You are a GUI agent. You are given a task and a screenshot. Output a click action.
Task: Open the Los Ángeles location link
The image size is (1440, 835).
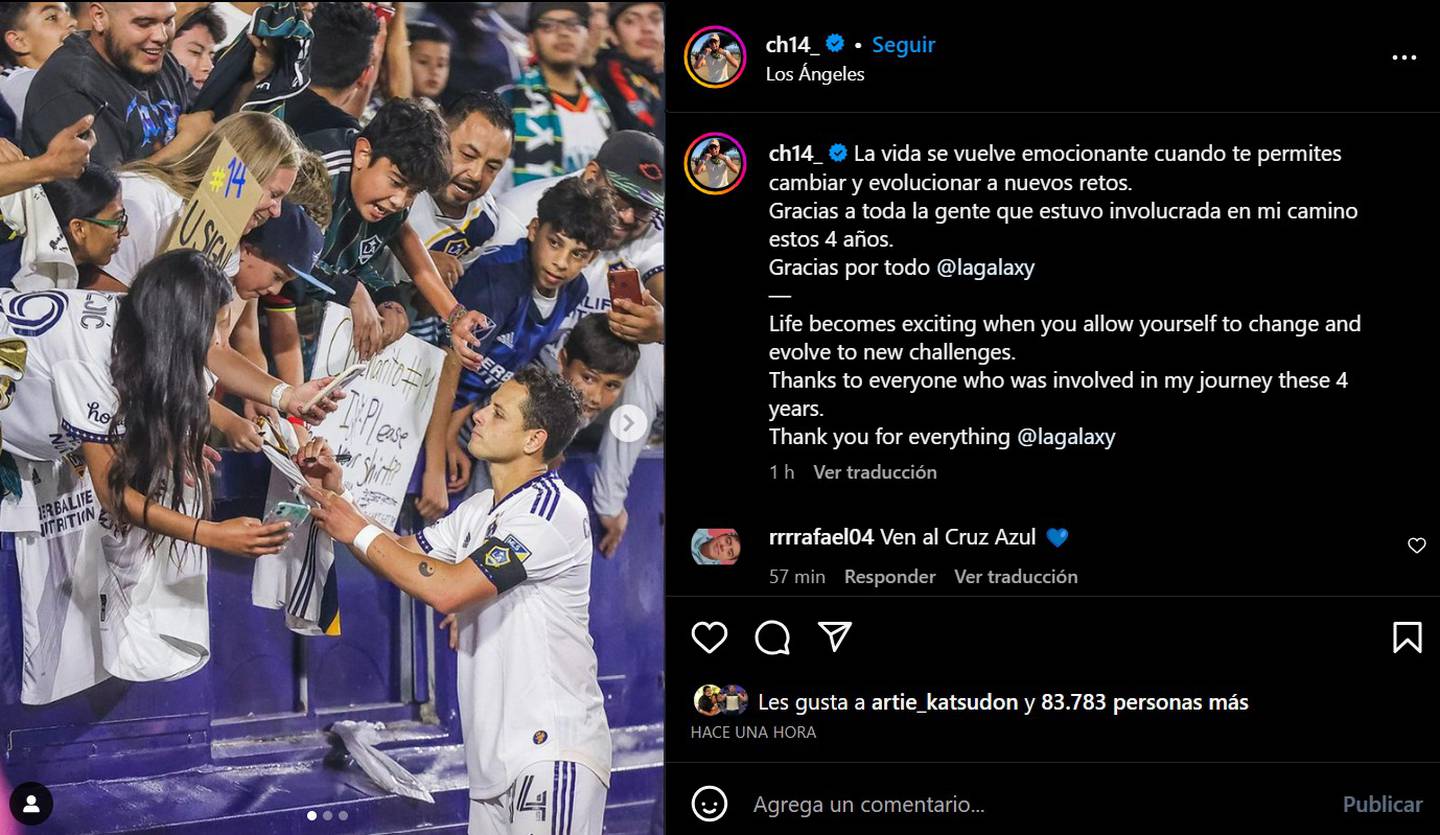coord(815,74)
